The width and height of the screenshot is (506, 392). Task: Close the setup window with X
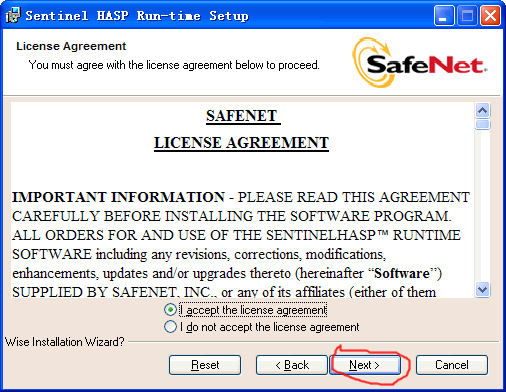coord(490,16)
